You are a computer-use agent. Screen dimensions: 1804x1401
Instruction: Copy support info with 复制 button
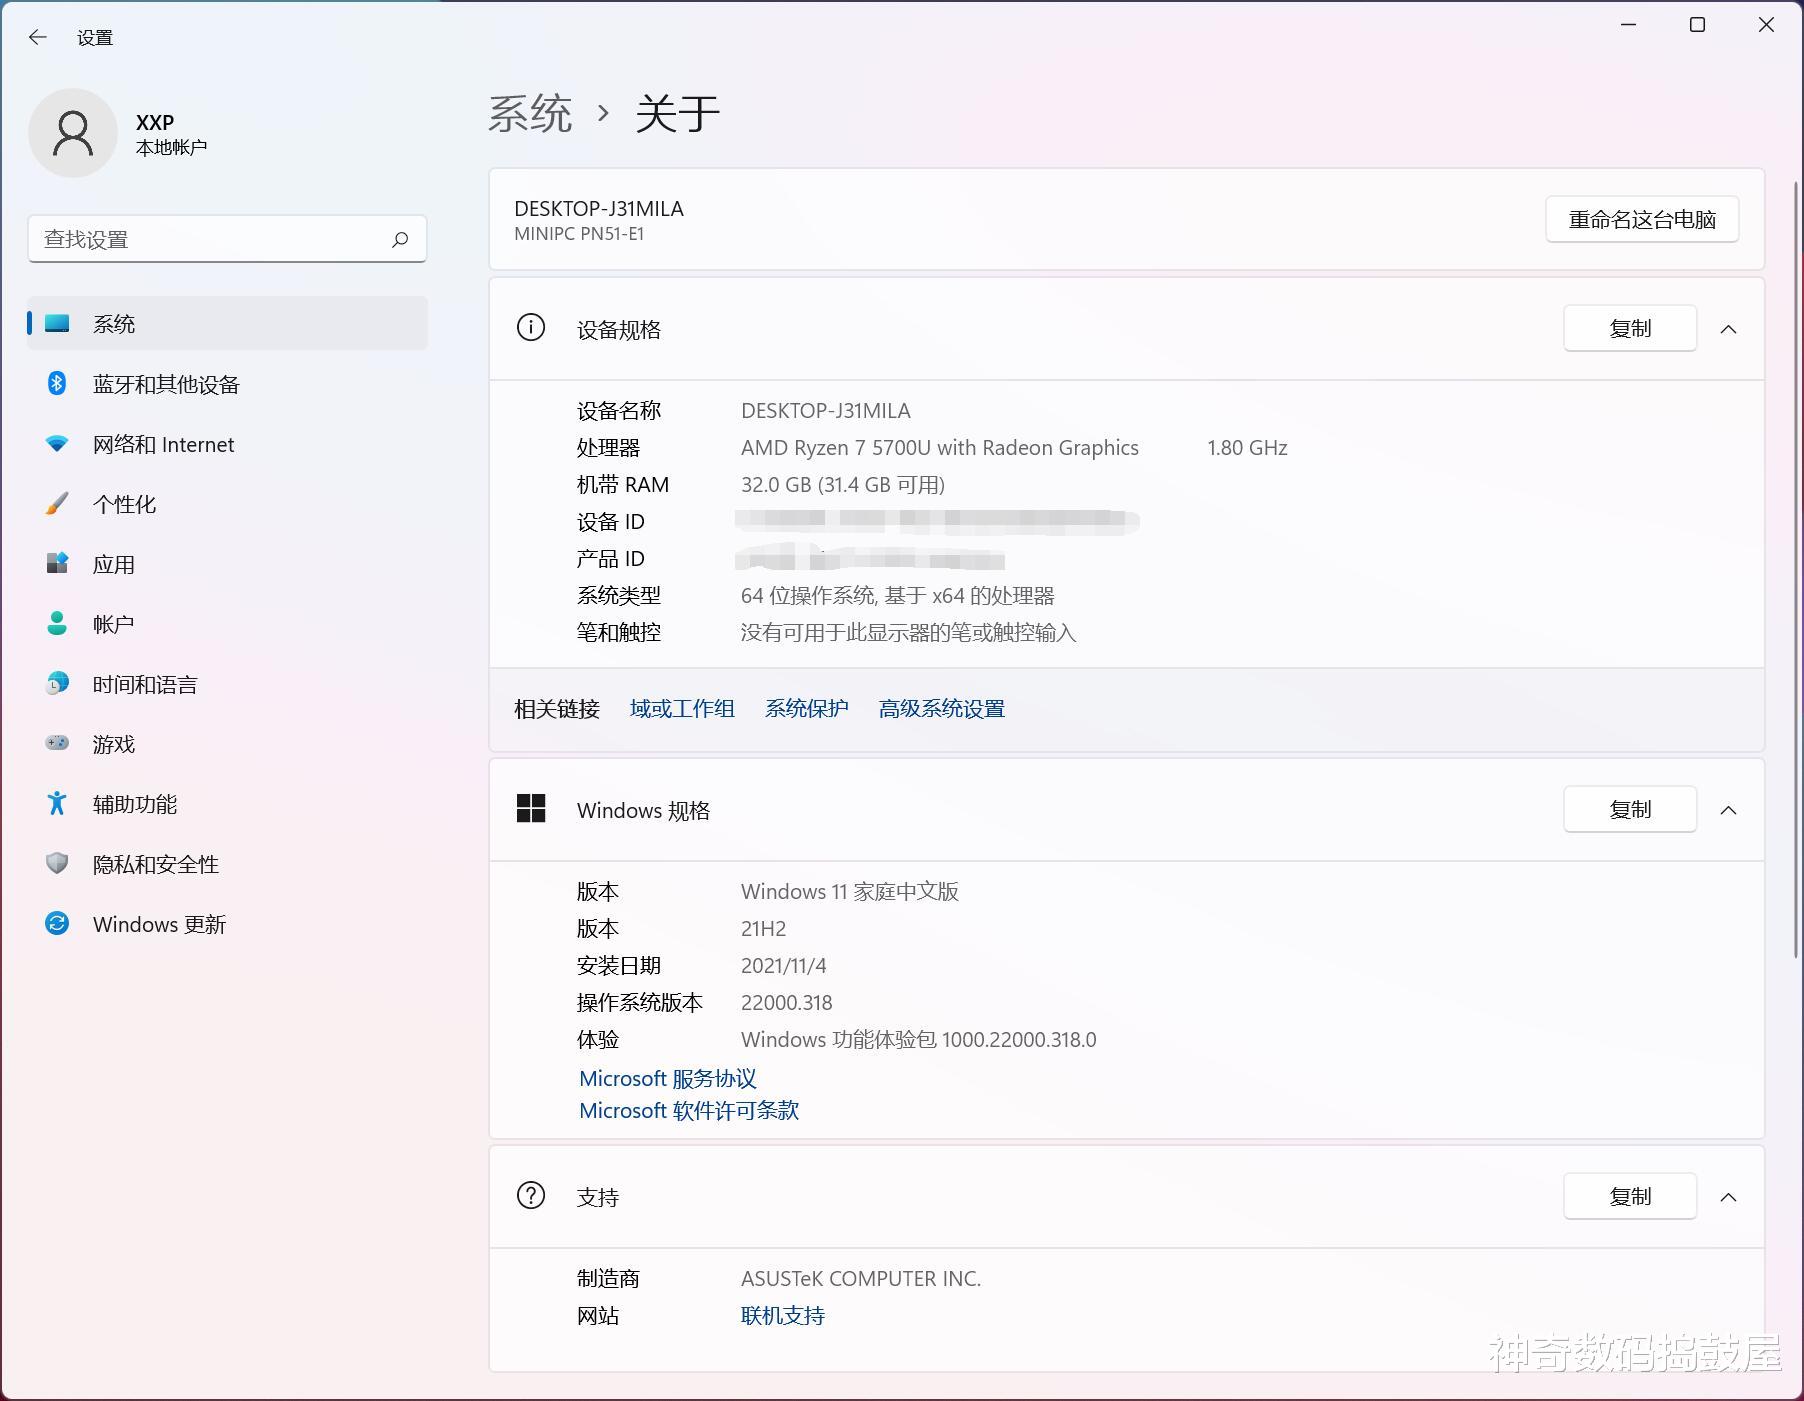1630,1196
